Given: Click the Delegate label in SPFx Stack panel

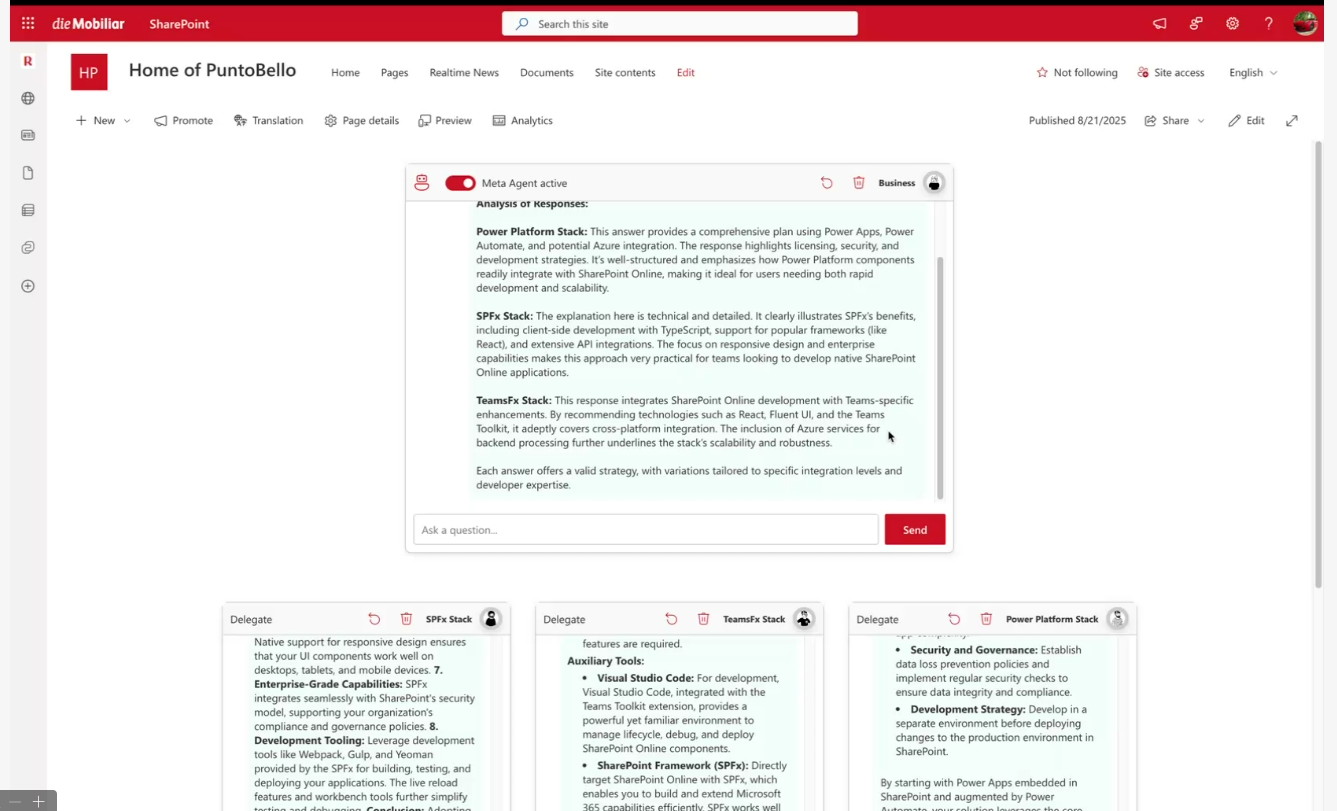Looking at the screenshot, I should [251, 619].
